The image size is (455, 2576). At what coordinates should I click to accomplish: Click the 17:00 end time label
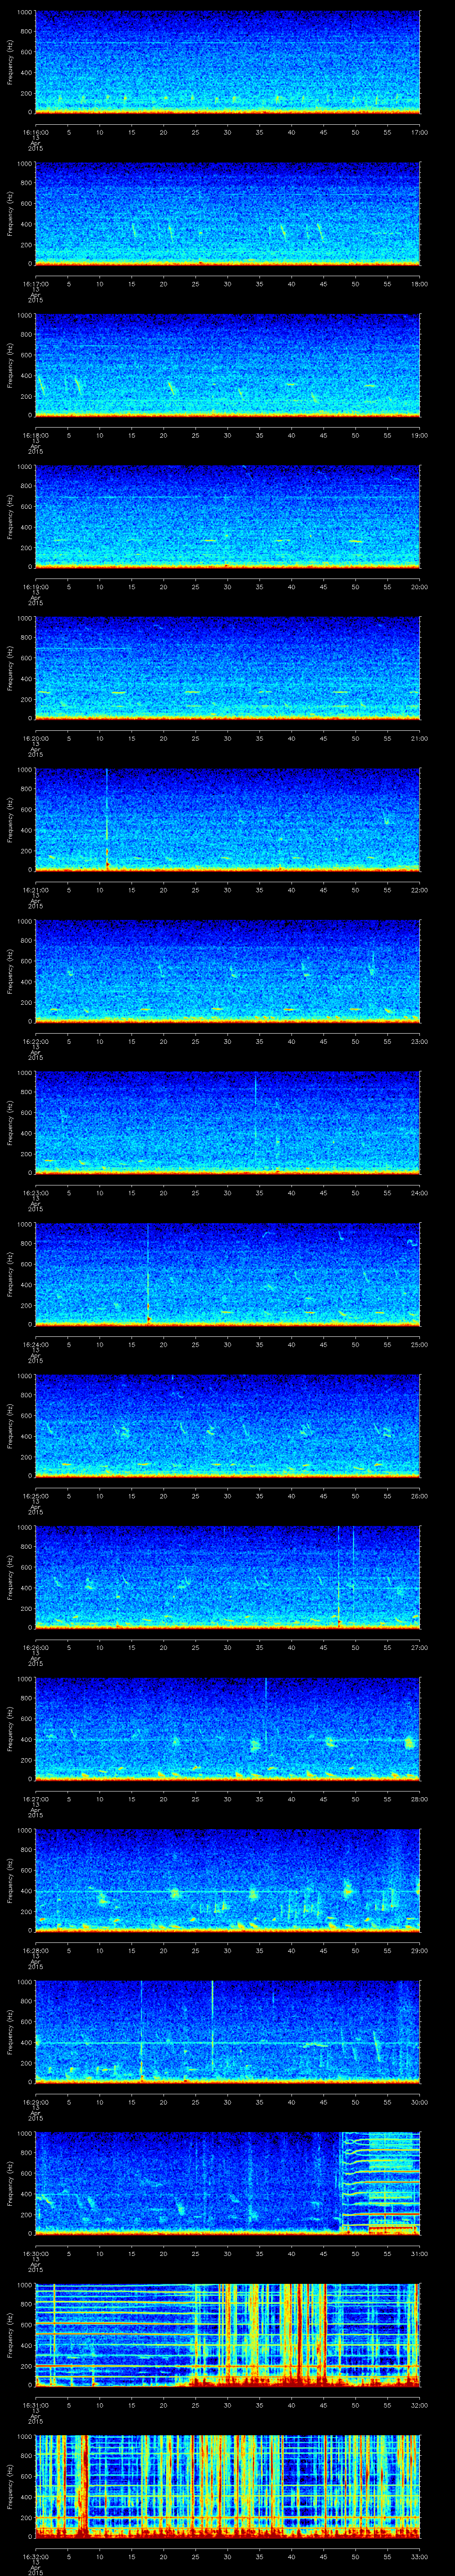coord(419,132)
